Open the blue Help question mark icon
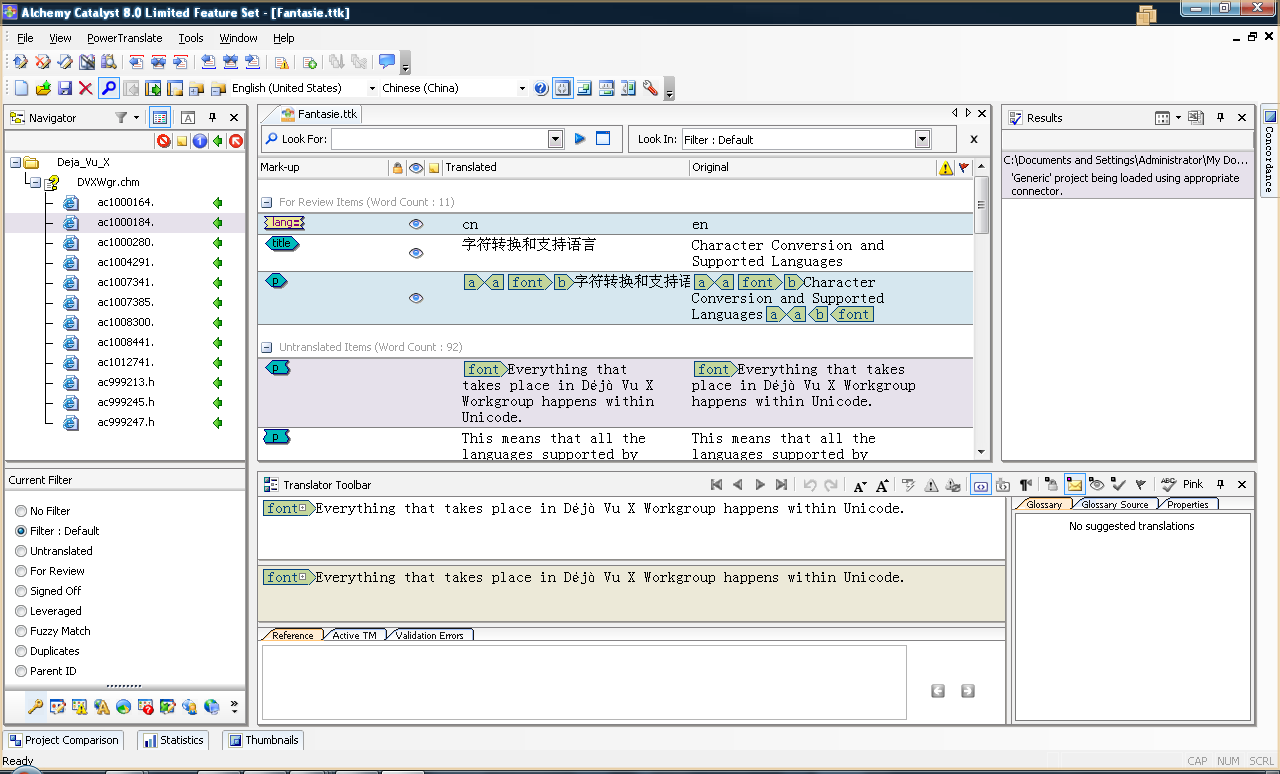This screenshot has width=1280, height=774. point(541,88)
